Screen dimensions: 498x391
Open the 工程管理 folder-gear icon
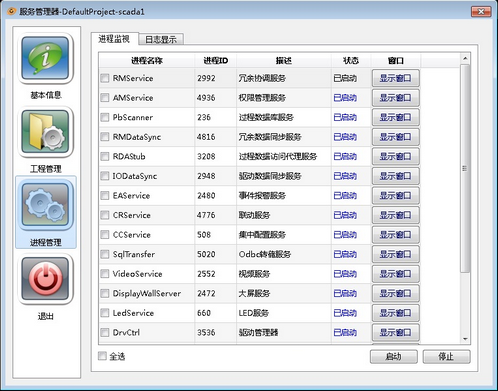click(x=45, y=132)
